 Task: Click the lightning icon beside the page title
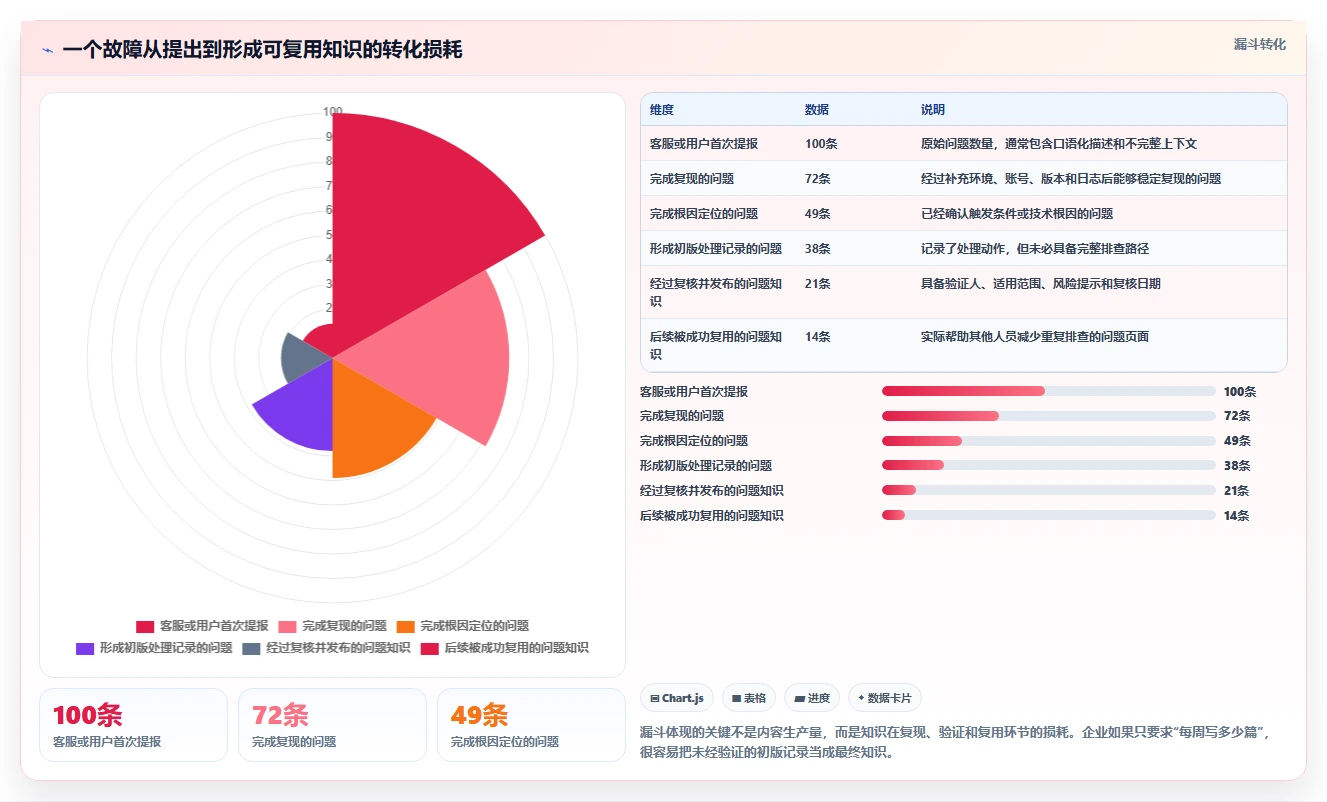tap(48, 50)
